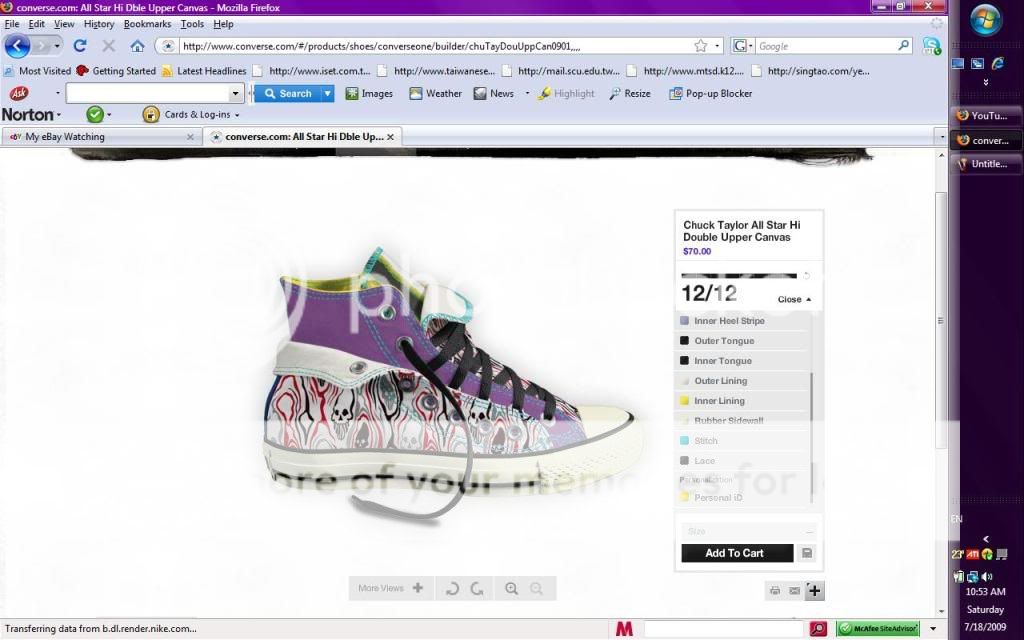The height and width of the screenshot is (640, 1024).
Task: Click the Stop loading X icon
Action: 108,46
